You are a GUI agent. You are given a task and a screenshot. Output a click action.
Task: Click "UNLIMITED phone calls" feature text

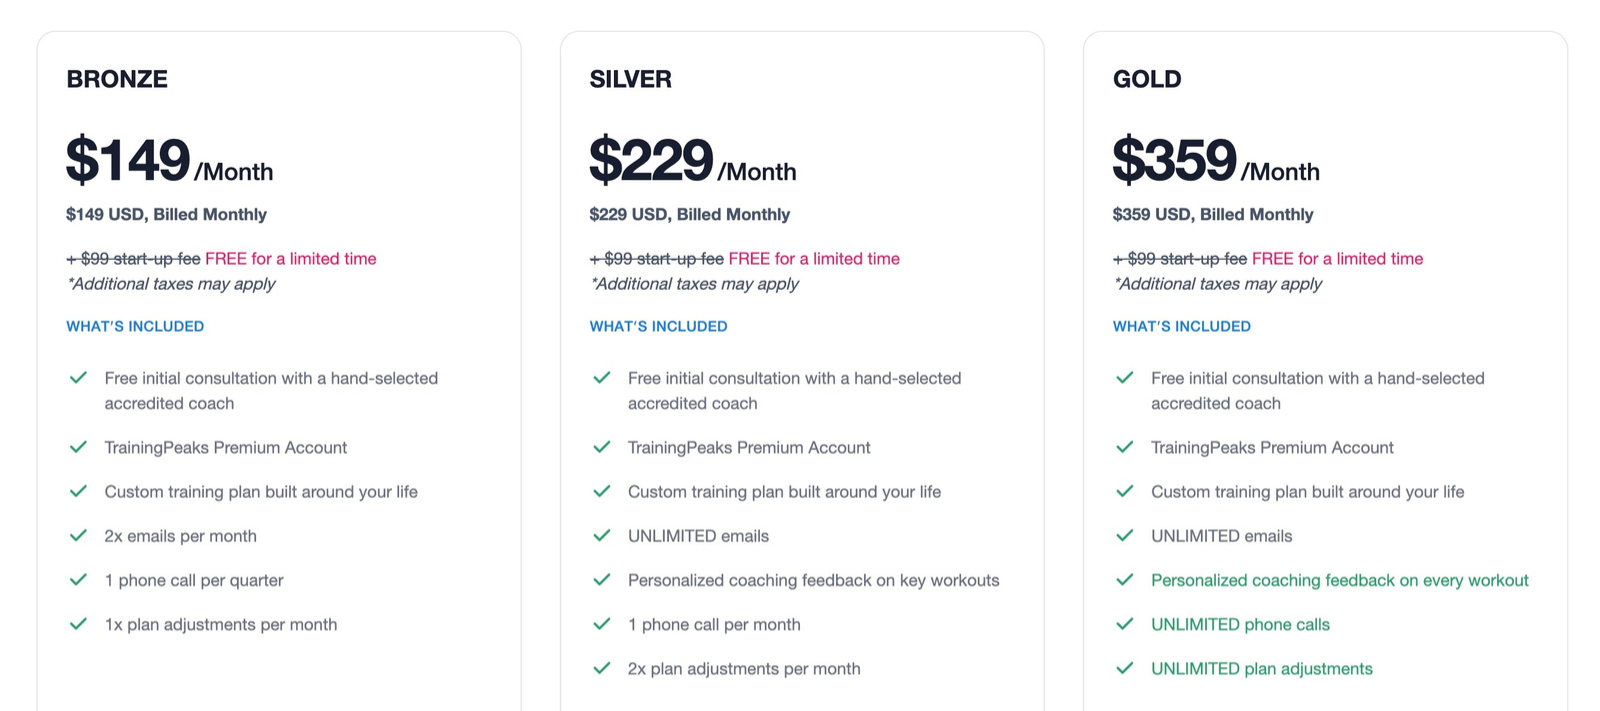point(1240,625)
